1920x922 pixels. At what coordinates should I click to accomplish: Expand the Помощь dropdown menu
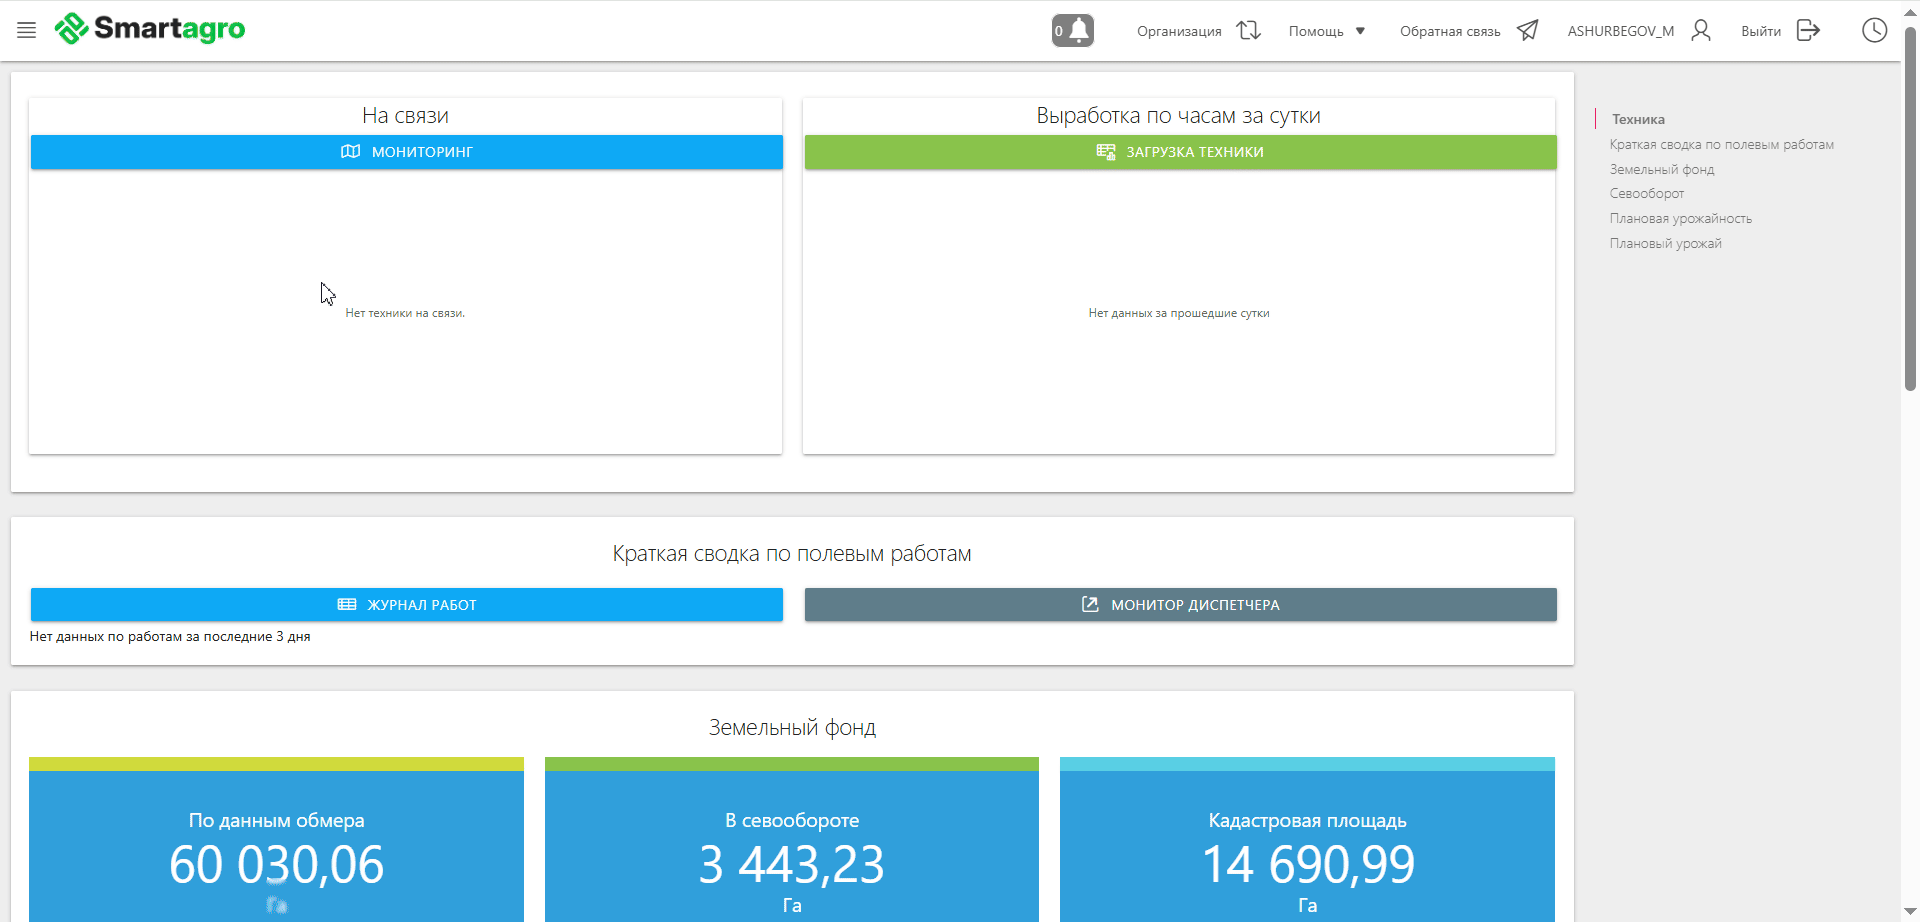click(1327, 31)
